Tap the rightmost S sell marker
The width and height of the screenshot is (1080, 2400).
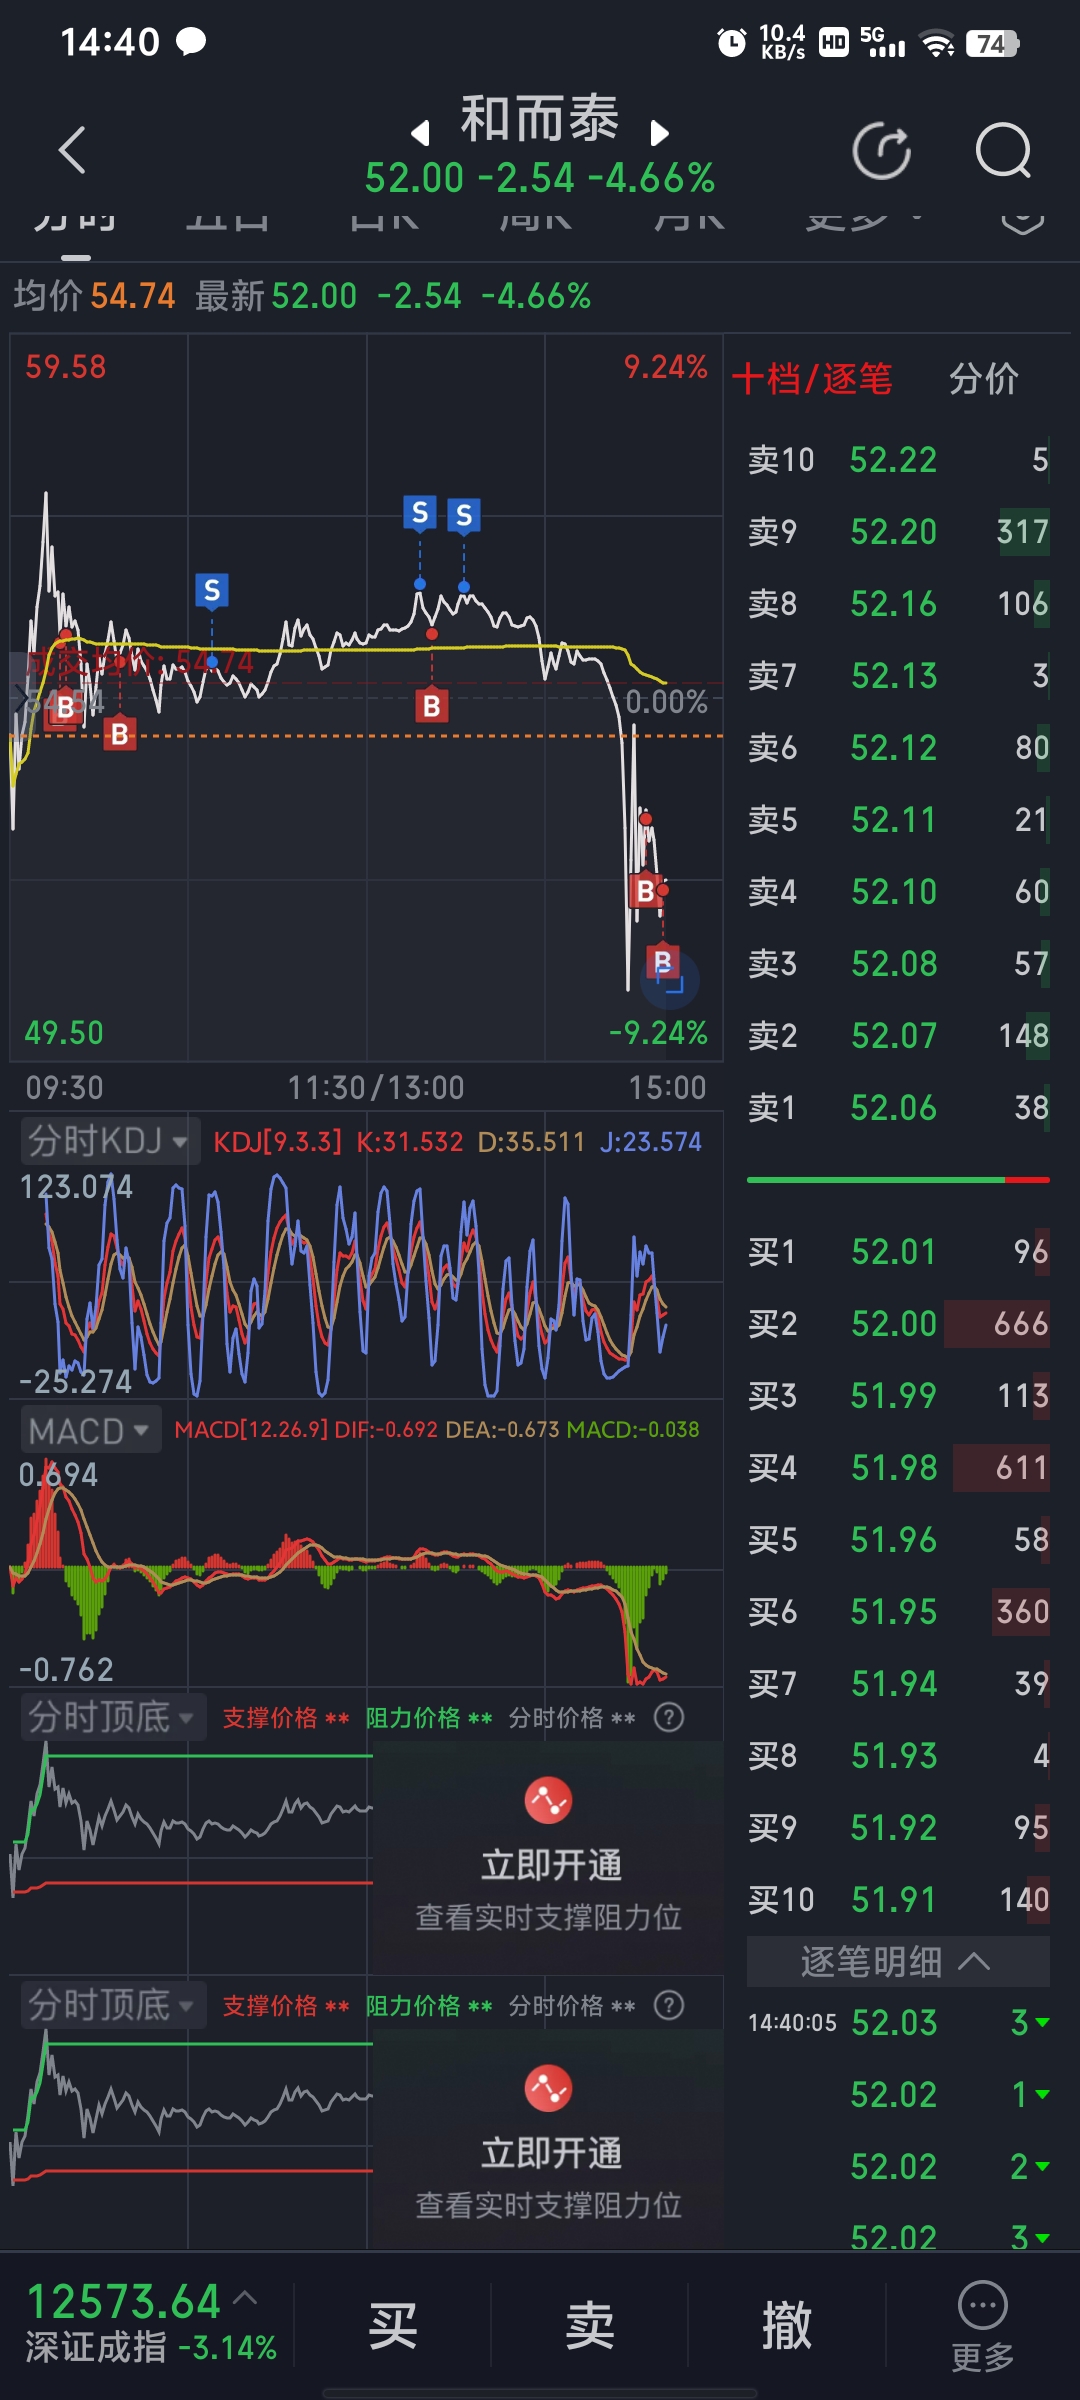pyautogui.click(x=464, y=516)
